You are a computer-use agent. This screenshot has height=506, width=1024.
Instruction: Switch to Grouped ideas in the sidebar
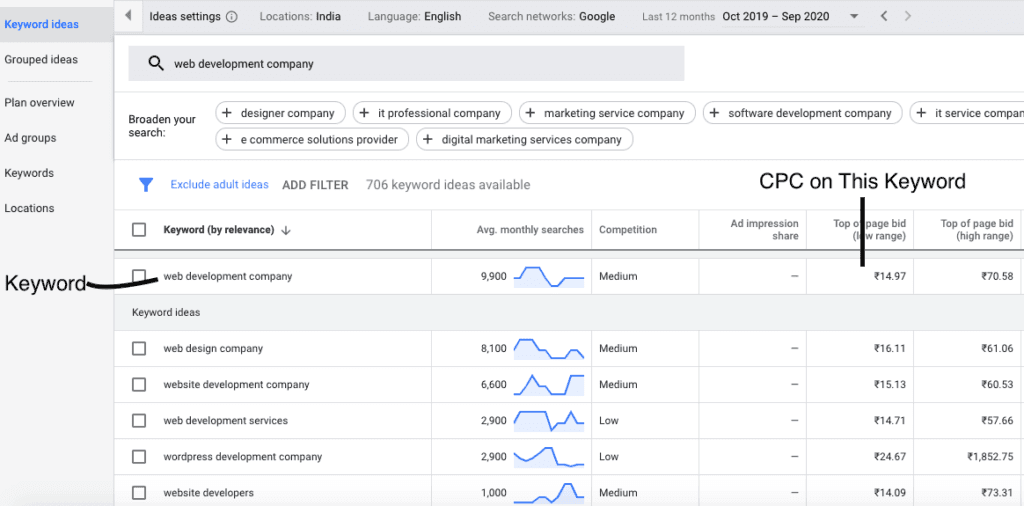click(x=41, y=60)
